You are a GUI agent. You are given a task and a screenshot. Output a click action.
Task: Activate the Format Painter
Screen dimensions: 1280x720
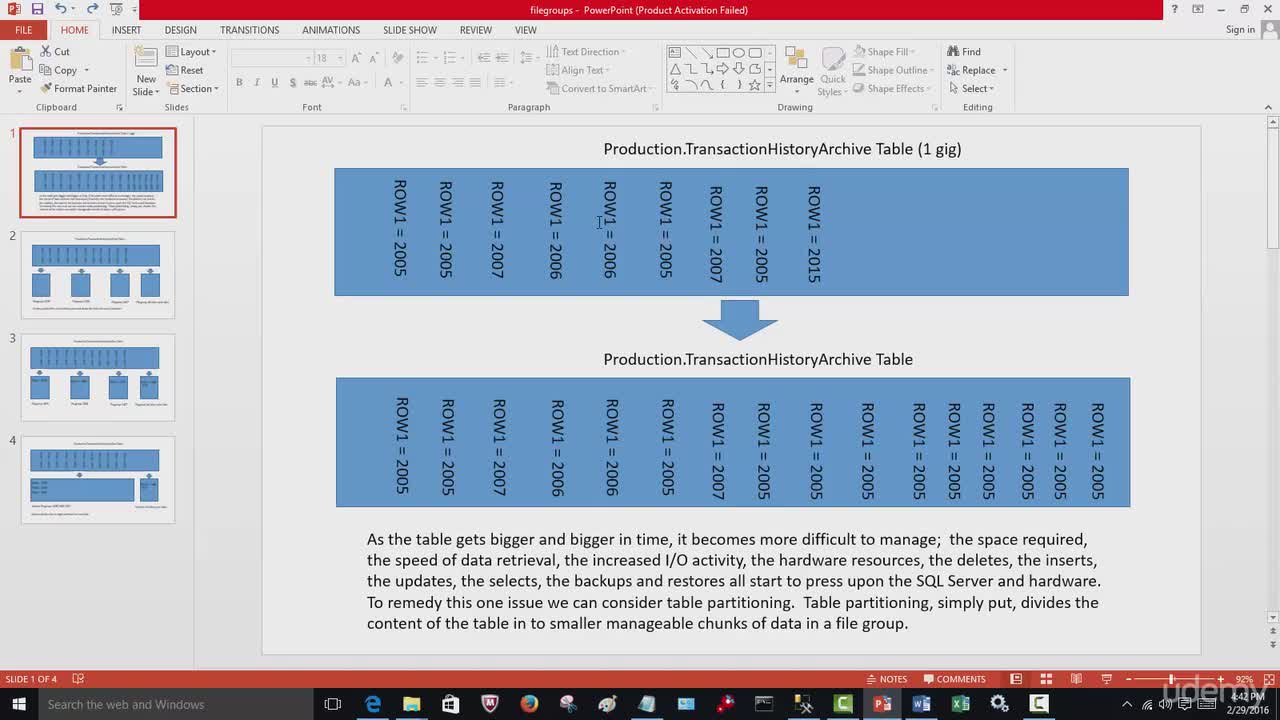coord(79,88)
